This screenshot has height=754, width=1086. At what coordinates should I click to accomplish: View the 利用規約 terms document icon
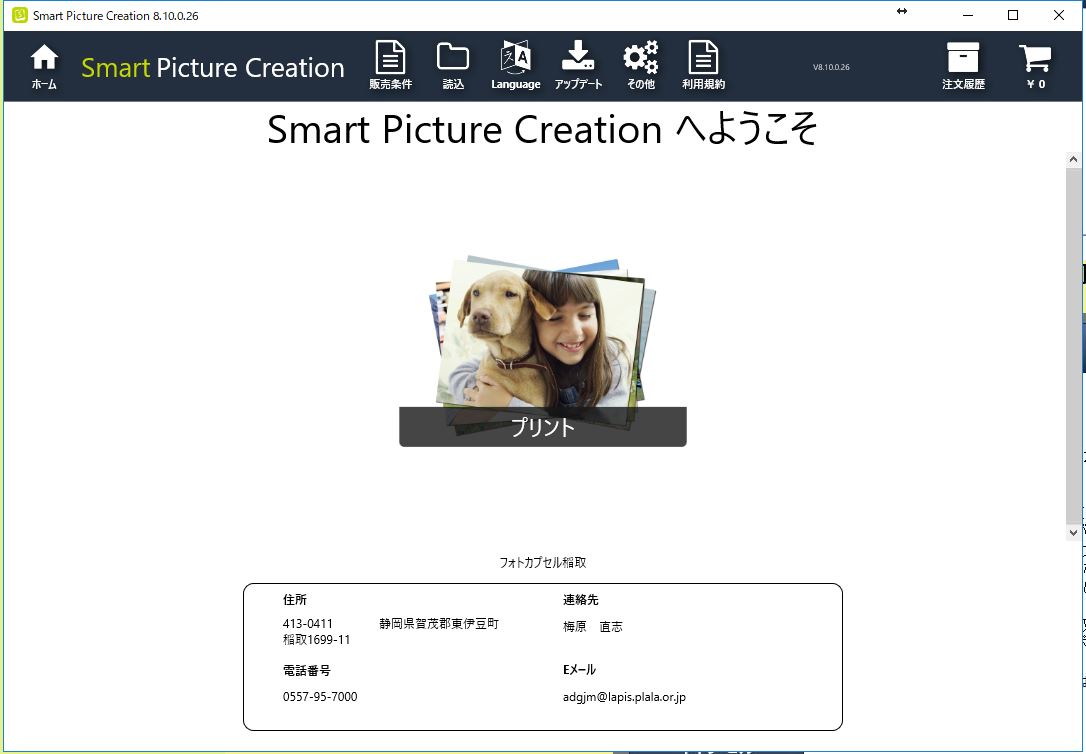[703, 66]
